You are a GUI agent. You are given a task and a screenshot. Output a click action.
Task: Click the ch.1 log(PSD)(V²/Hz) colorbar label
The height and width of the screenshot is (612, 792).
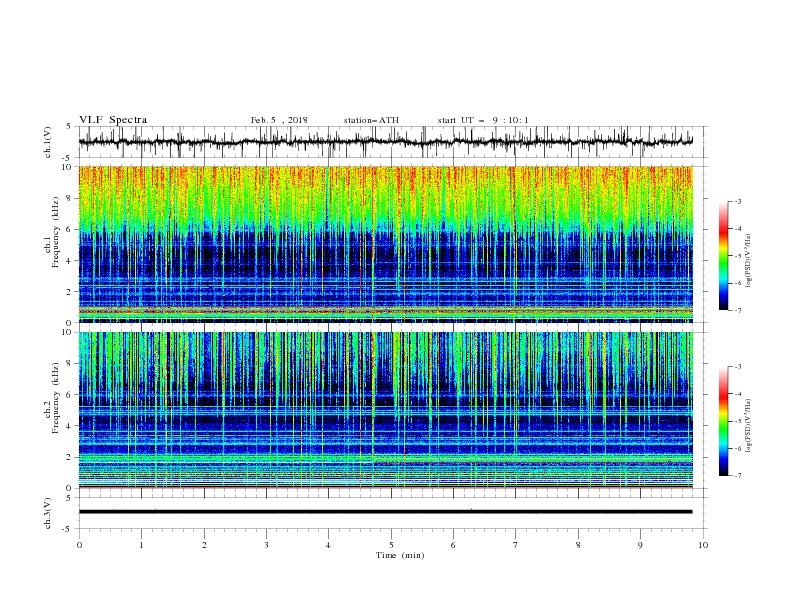point(748,261)
